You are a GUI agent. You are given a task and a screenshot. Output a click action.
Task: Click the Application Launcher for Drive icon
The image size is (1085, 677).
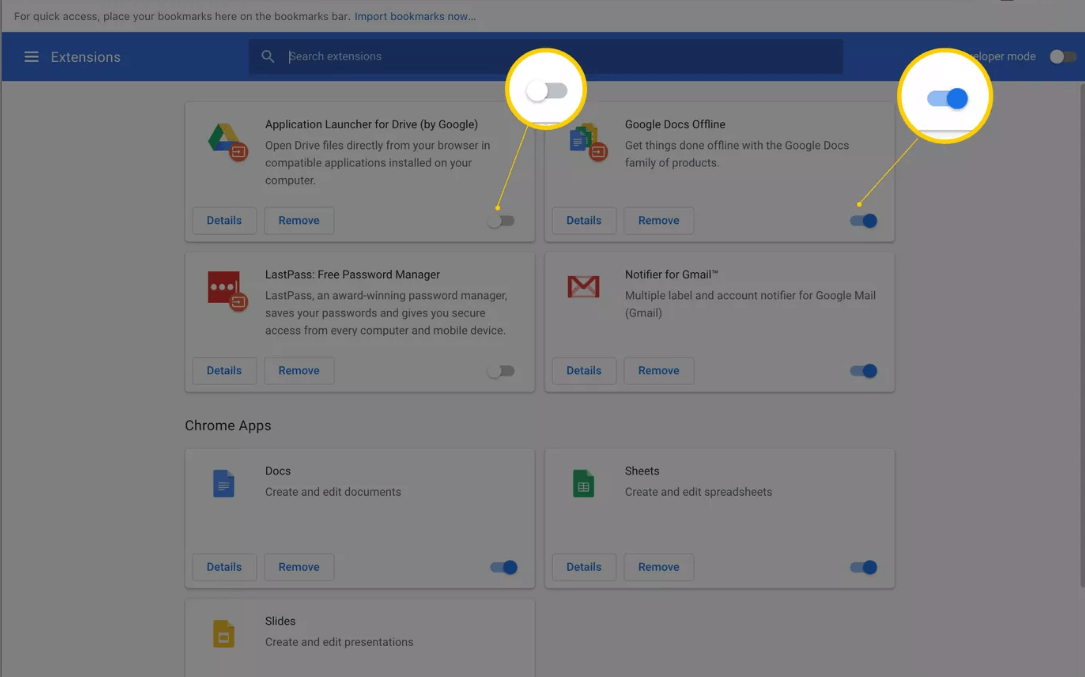tap(227, 141)
